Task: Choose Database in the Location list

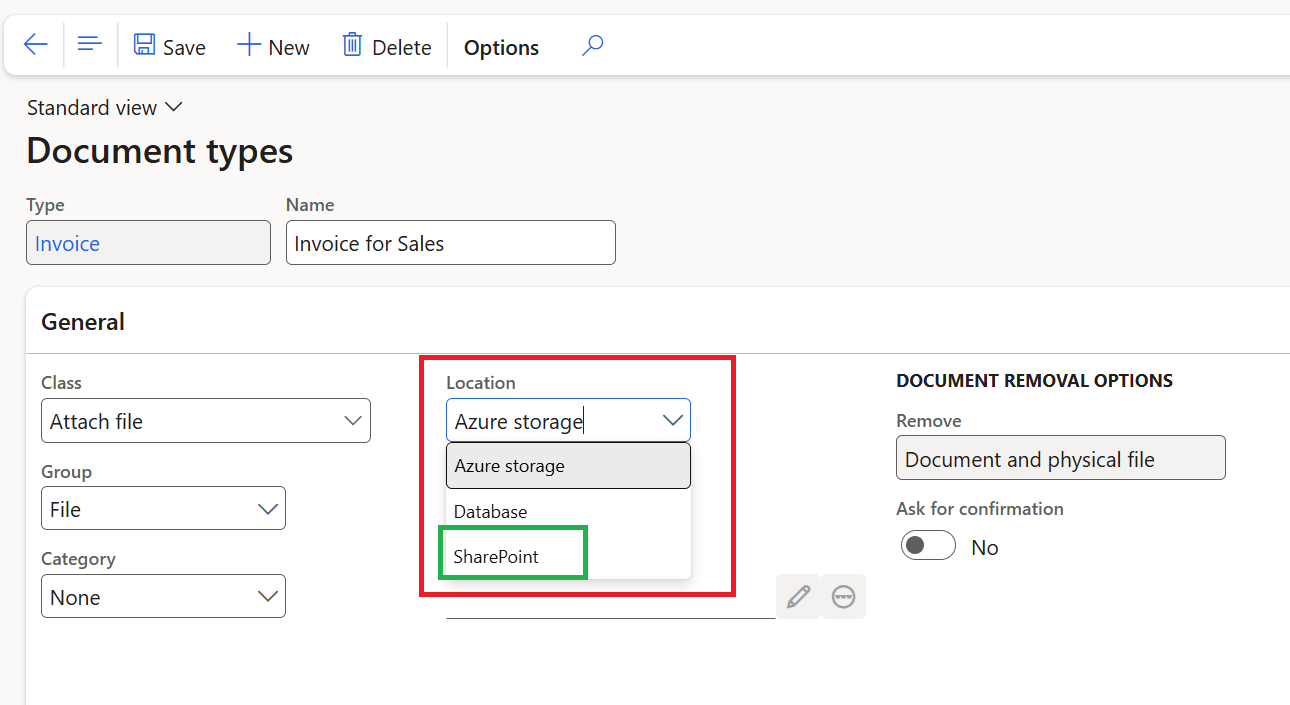Action: point(490,511)
